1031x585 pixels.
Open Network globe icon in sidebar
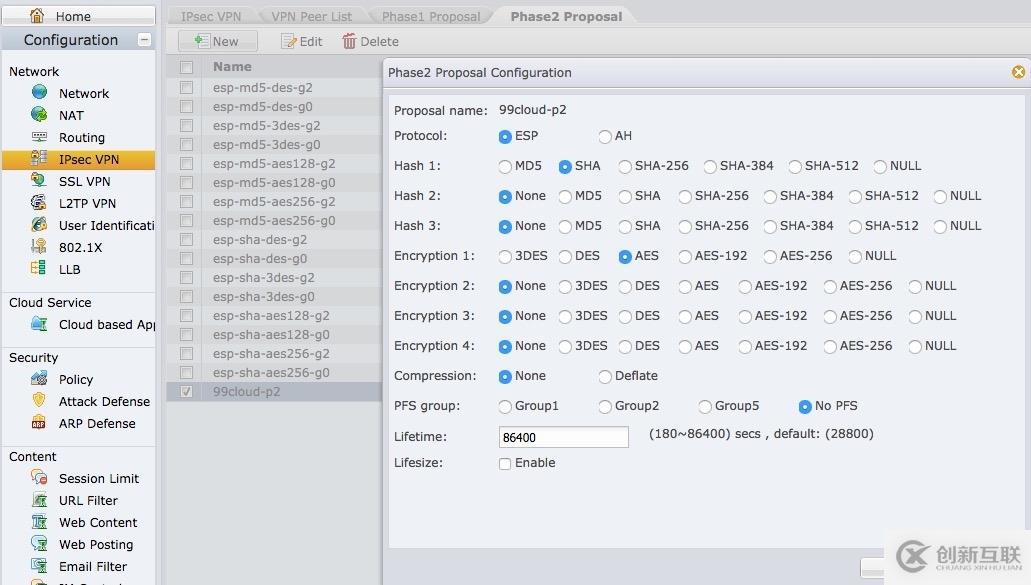coord(39,93)
